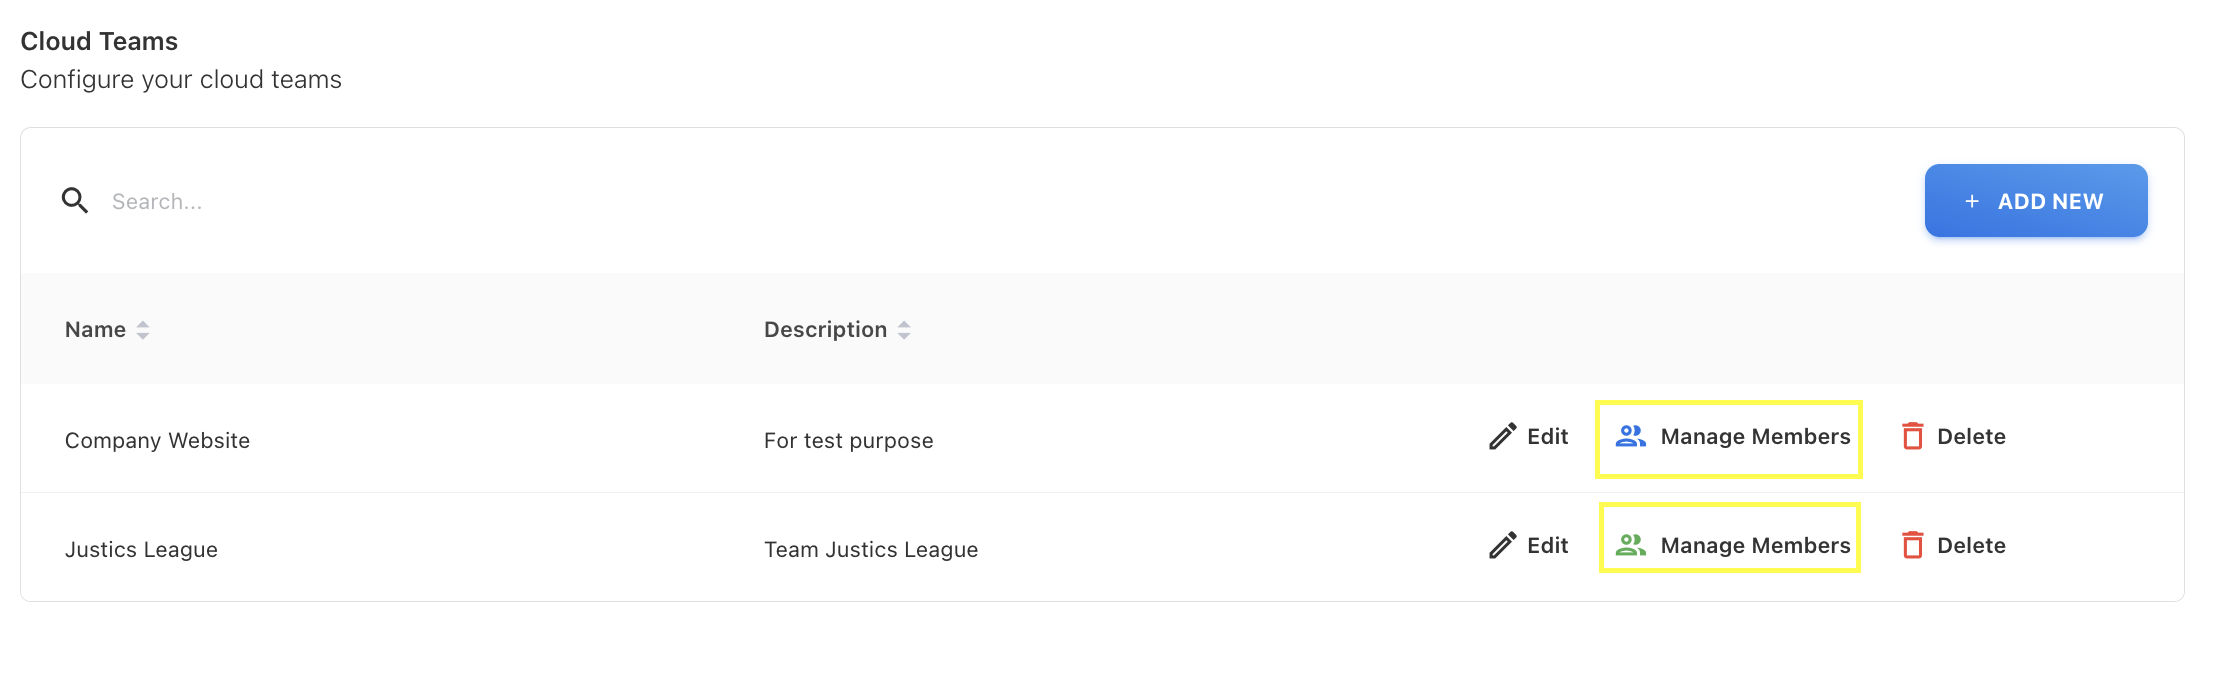Click Edit label for Company Website
The width and height of the screenshot is (2238, 688).
(1547, 437)
